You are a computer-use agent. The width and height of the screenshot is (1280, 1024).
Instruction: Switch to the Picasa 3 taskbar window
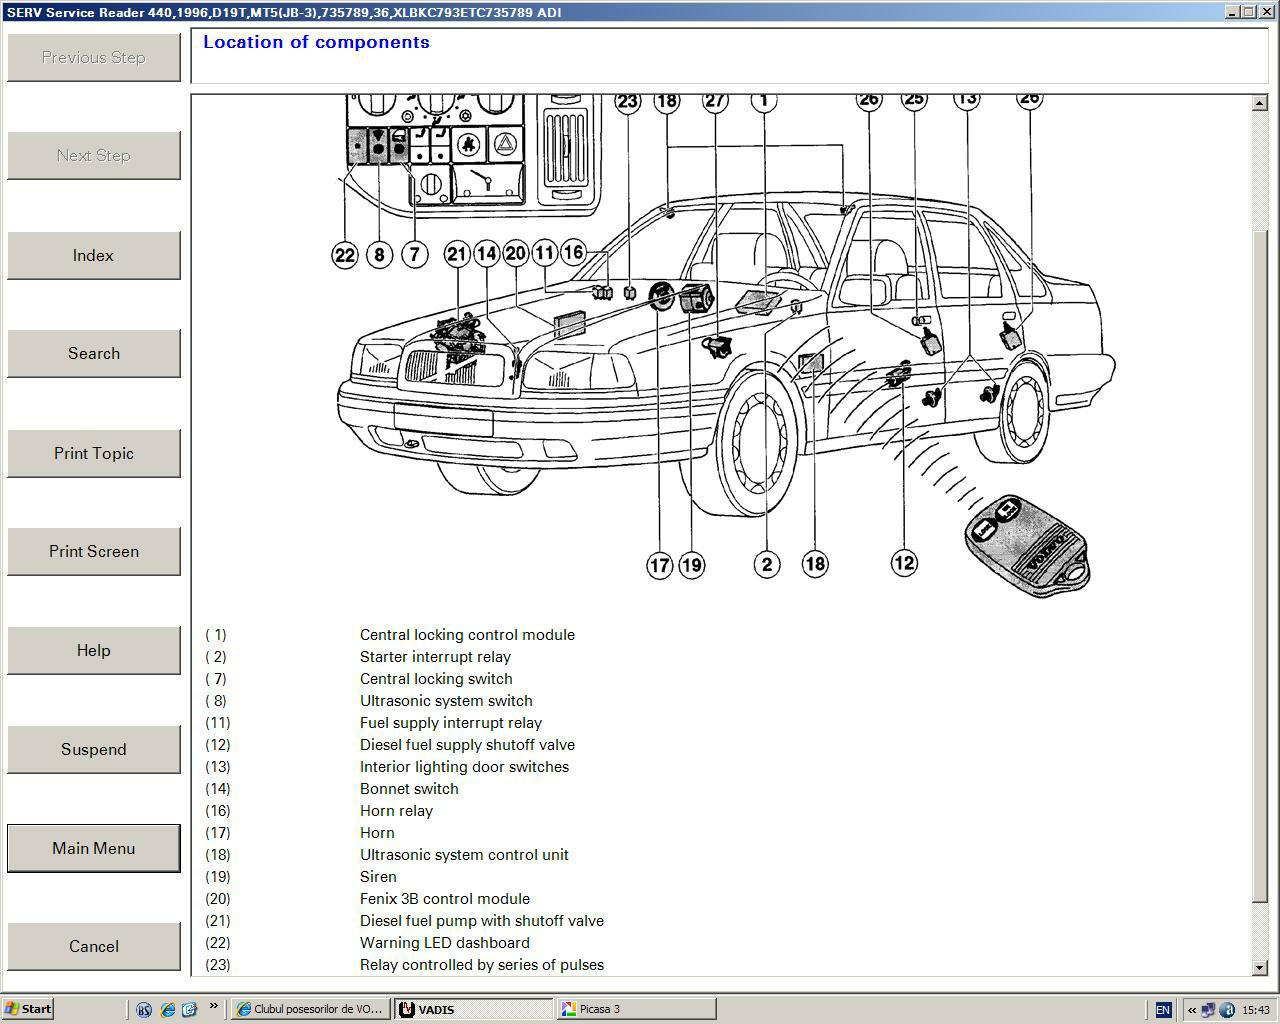point(636,1009)
